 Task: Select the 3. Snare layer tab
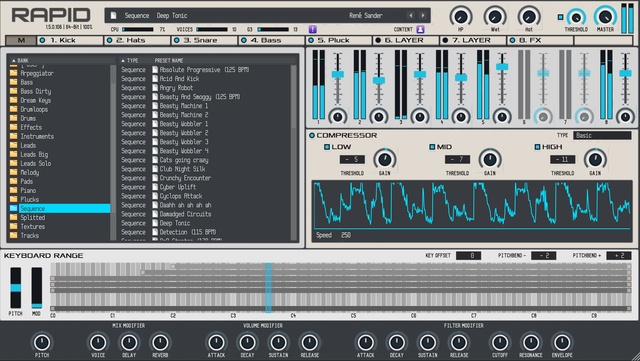tap(204, 40)
